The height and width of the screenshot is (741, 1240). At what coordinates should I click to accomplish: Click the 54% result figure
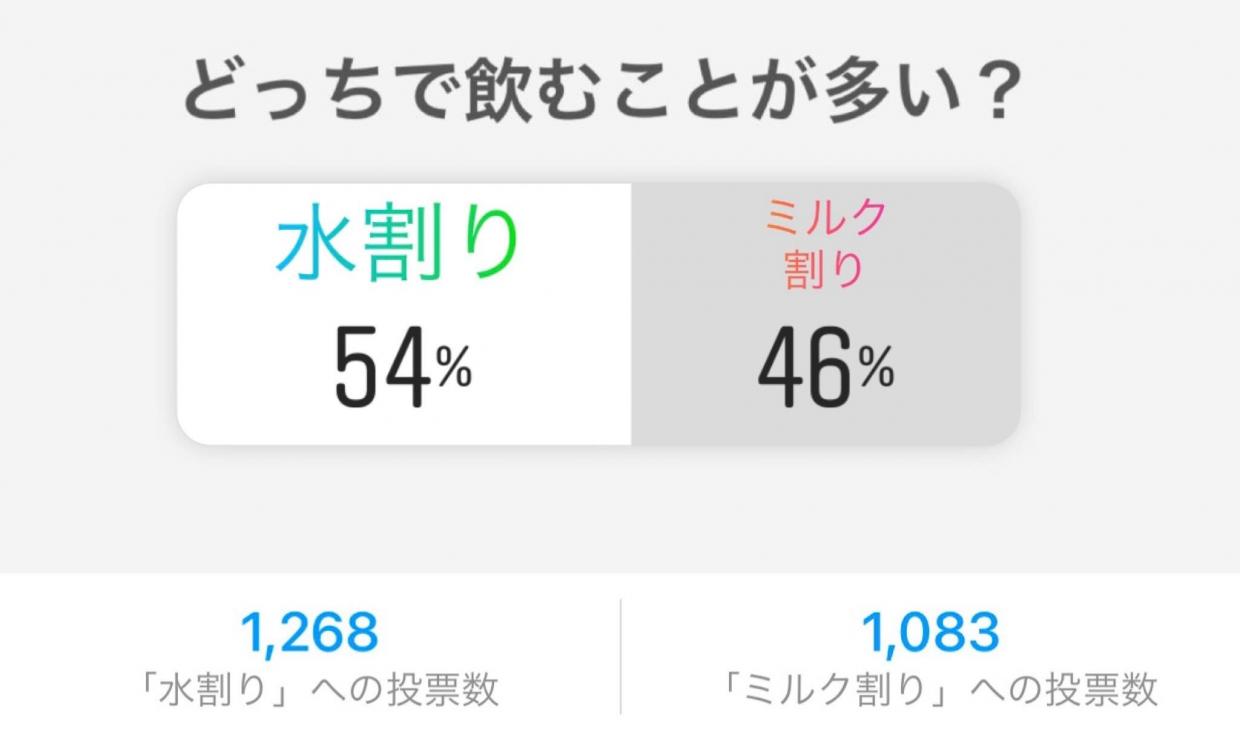(x=402, y=370)
